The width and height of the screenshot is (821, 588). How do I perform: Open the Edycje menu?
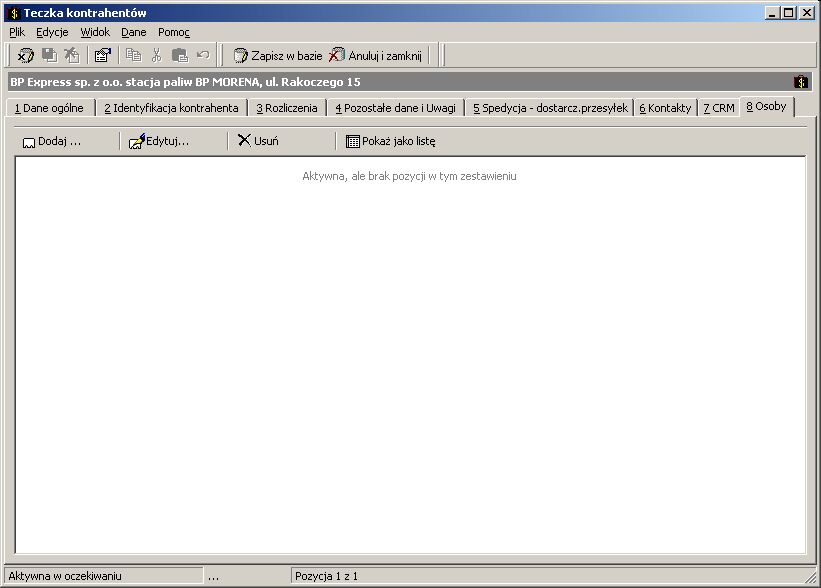[52, 32]
